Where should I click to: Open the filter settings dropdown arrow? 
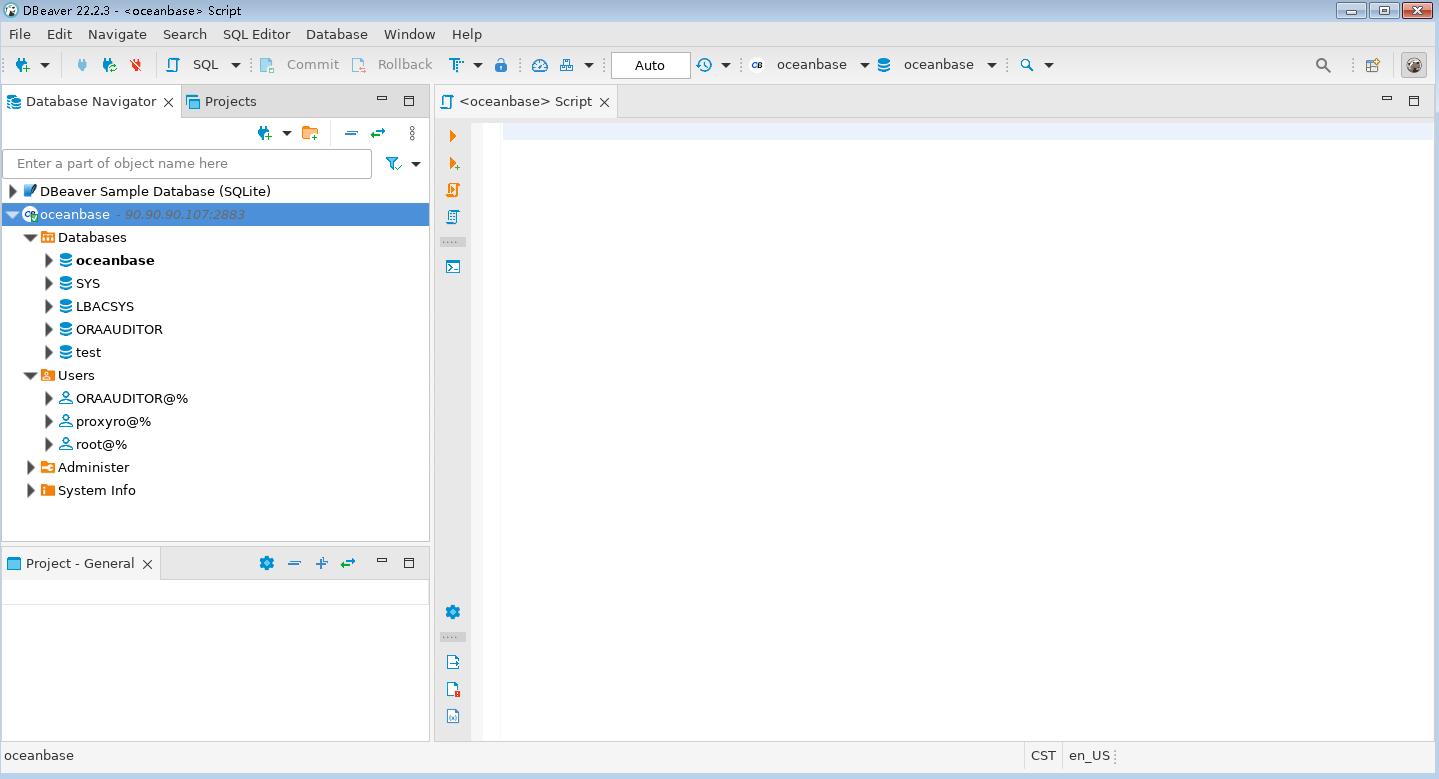(416, 164)
